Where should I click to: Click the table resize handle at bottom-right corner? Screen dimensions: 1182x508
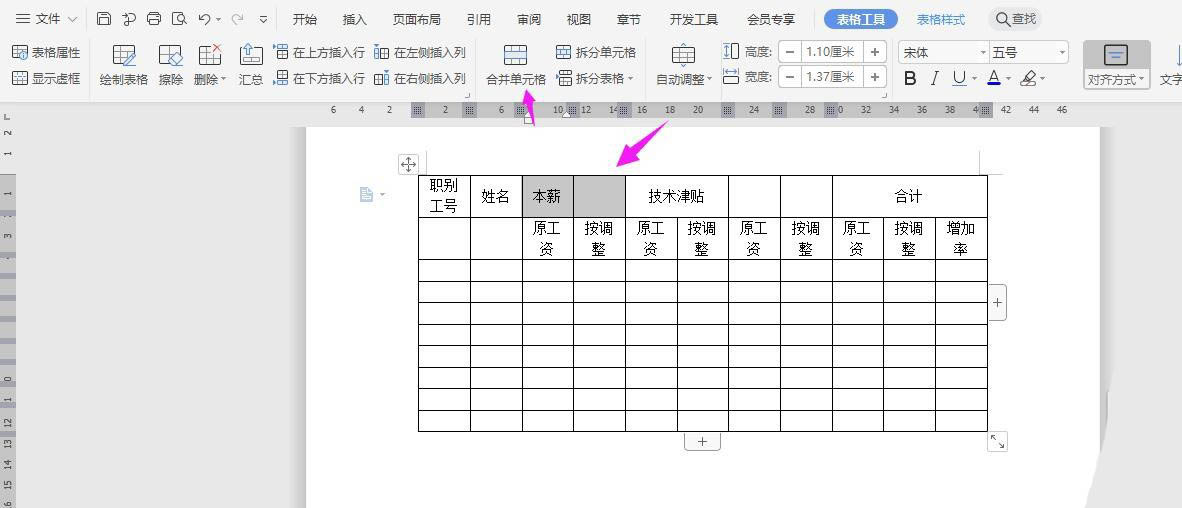[x=997, y=442]
